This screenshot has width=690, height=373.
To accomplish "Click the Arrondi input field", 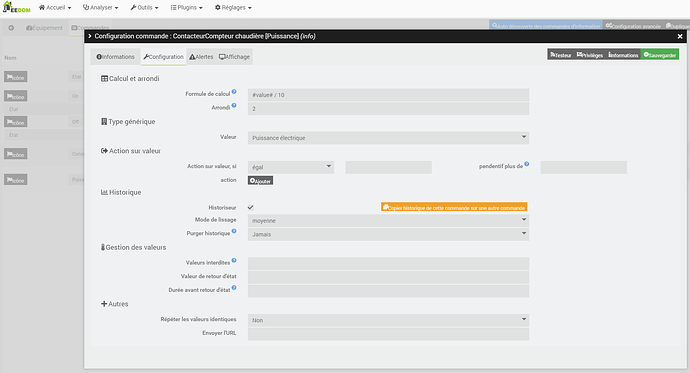I will point(388,109).
